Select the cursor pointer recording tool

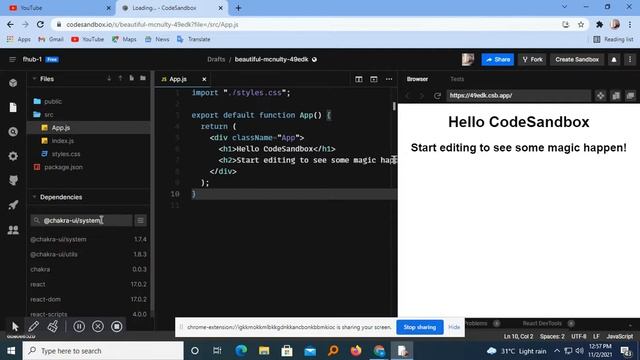point(15,326)
